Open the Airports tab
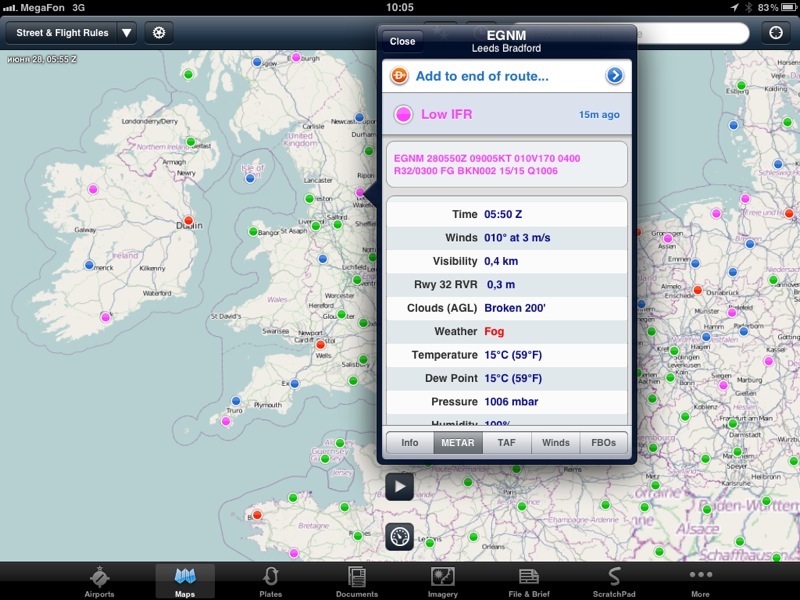 coord(99,581)
